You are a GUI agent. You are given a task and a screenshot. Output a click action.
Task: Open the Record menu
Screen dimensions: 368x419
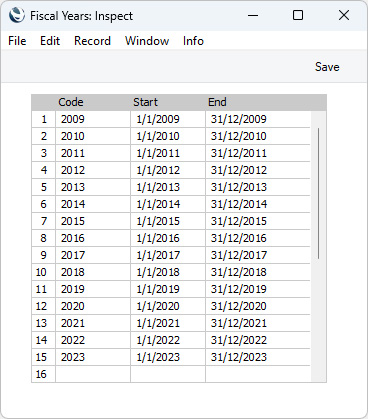(92, 41)
